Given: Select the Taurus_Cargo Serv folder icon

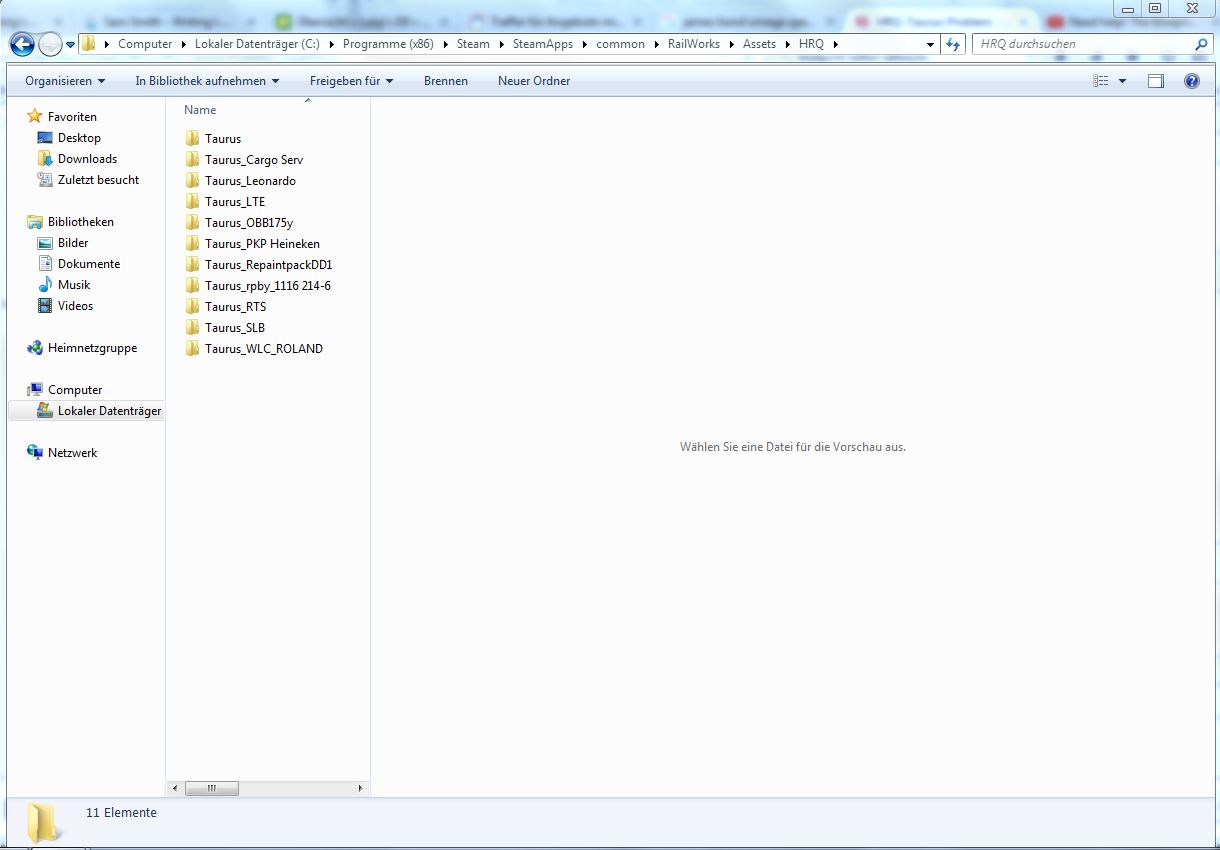Looking at the screenshot, I should (x=193, y=160).
